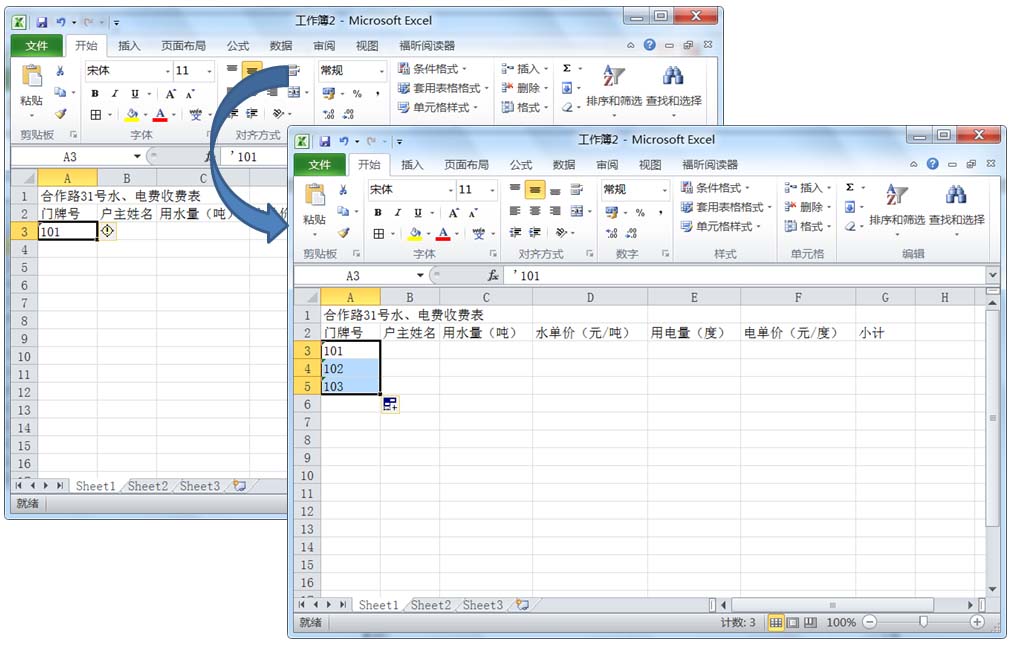Click the AutoFill options icon below cell A5
This screenshot has width=1011, height=645.
390,404
